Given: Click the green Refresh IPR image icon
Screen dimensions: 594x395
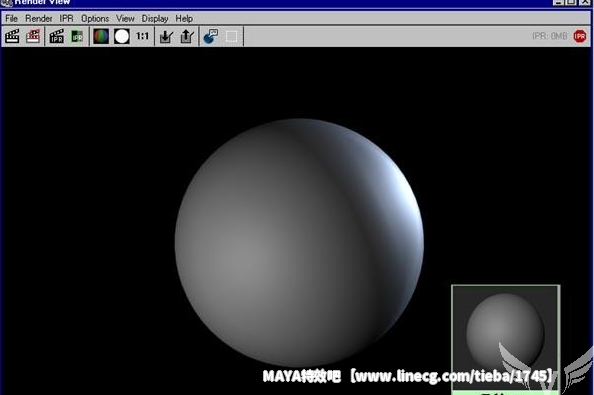Looking at the screenshot, I should pos(77,36).
